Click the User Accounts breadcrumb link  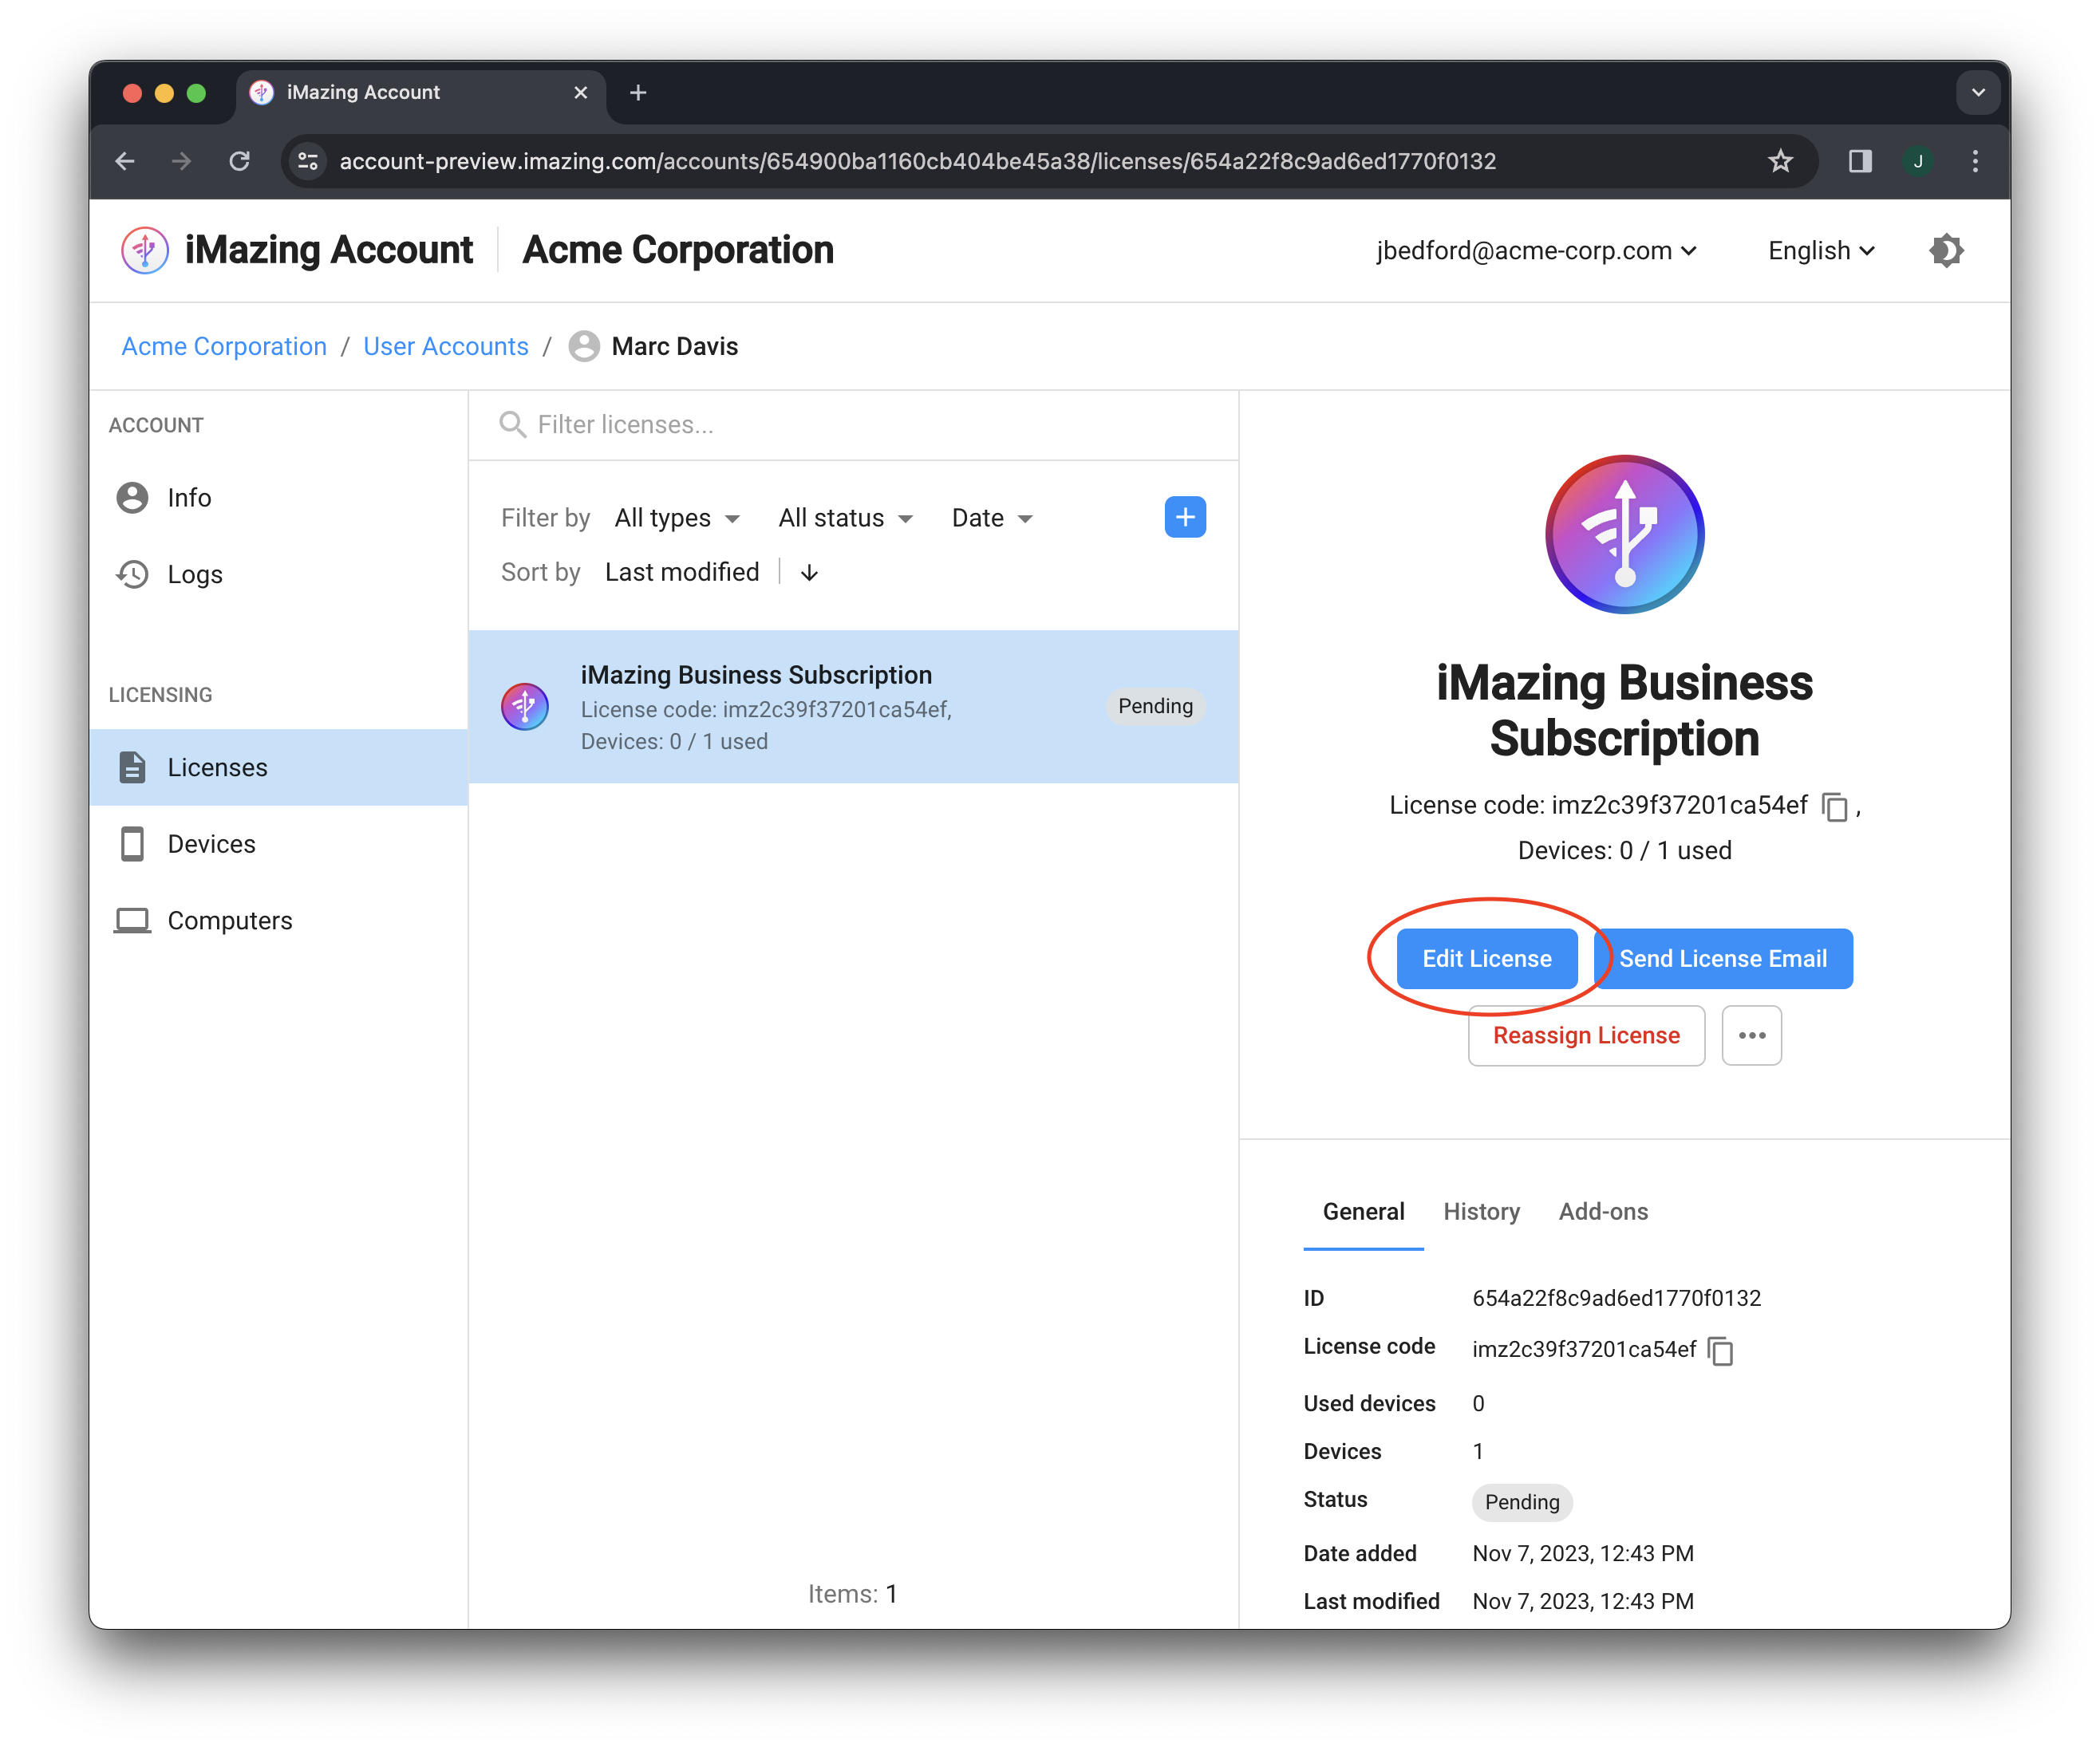[443, 345]
